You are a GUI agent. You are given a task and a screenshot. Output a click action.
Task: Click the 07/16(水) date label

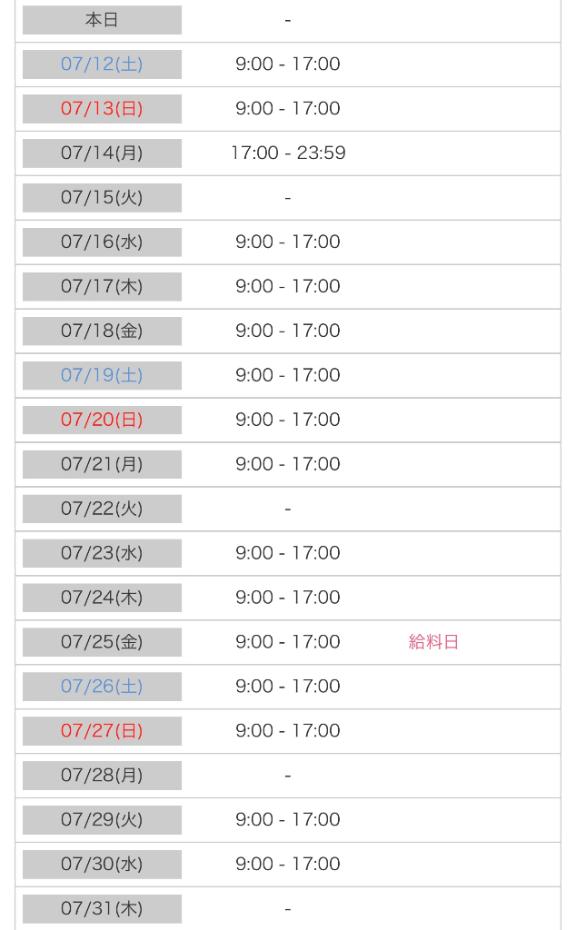click(x=102, y=242)
